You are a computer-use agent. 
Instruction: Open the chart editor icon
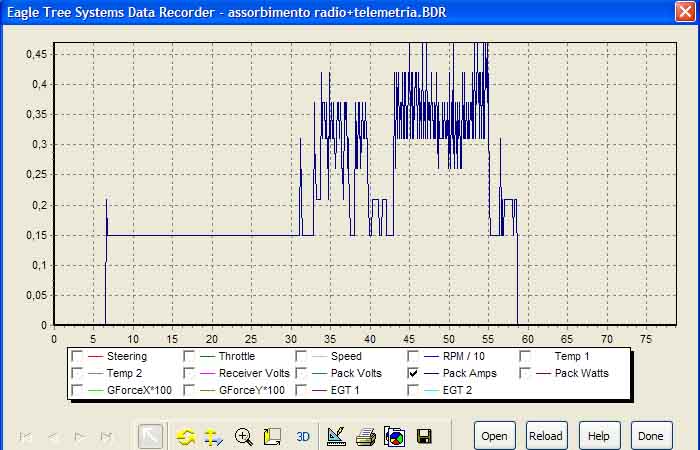[336, 436]
